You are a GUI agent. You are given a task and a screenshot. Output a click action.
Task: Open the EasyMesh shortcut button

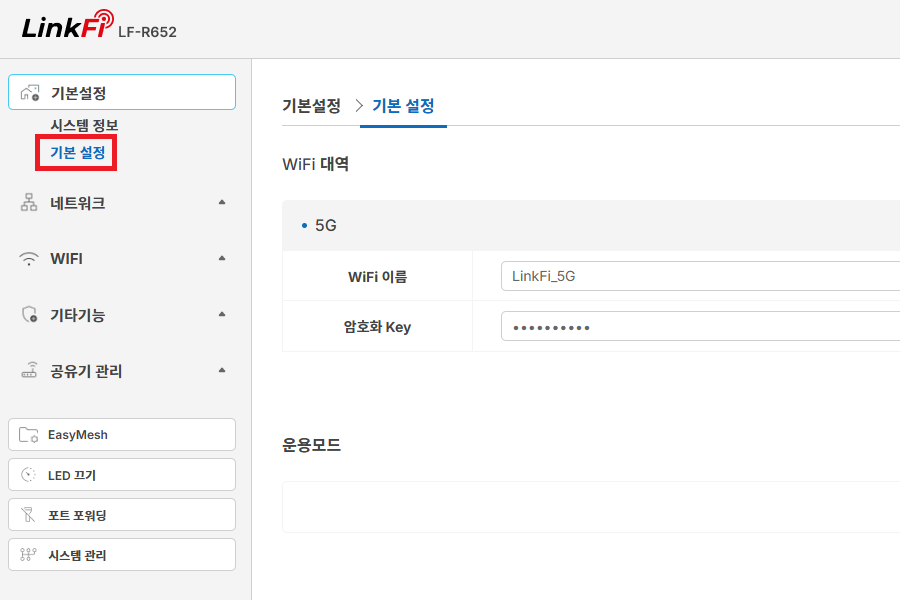pyautogui.click(x=122, y=435)
